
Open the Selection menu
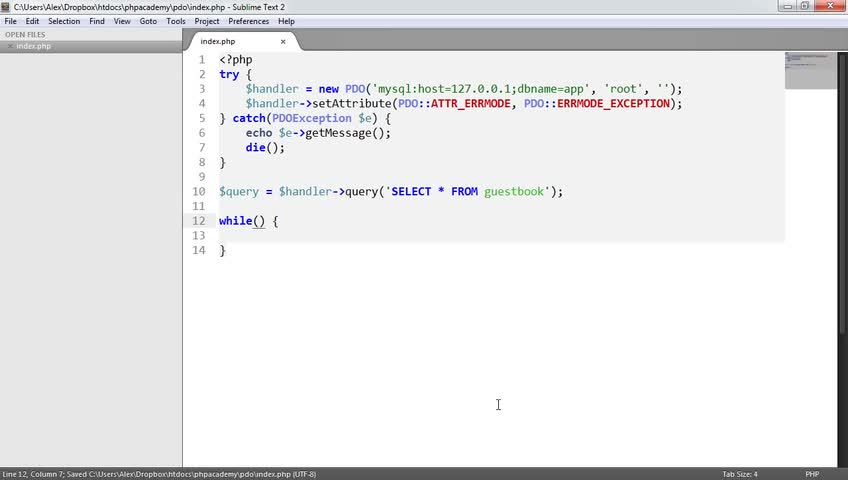click(64, 21)
